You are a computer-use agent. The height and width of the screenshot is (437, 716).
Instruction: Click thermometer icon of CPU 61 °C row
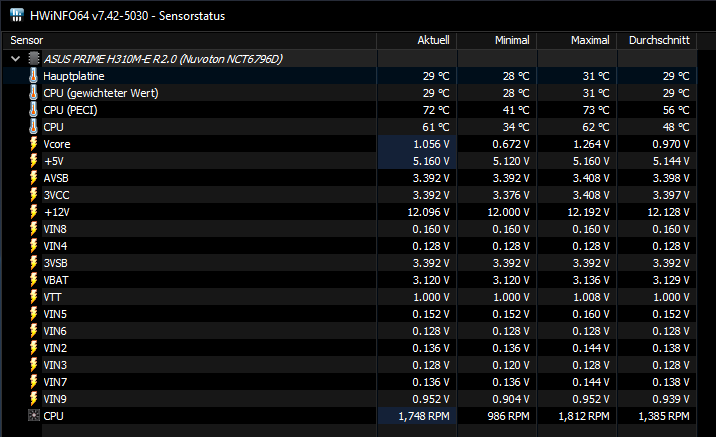(x=33, y=127)
